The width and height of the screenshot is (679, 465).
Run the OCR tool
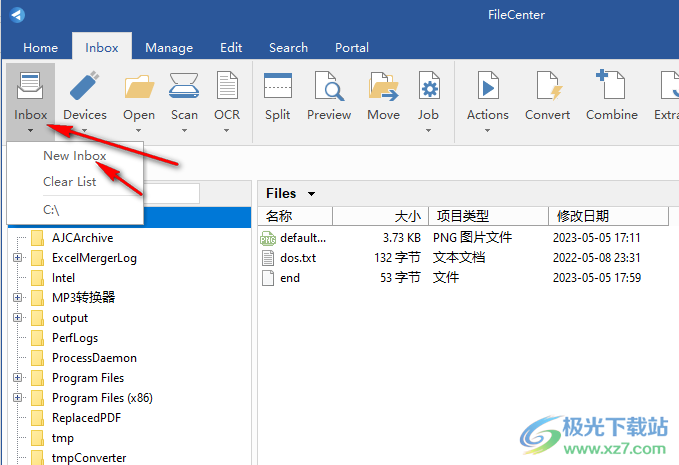[227, 86]
